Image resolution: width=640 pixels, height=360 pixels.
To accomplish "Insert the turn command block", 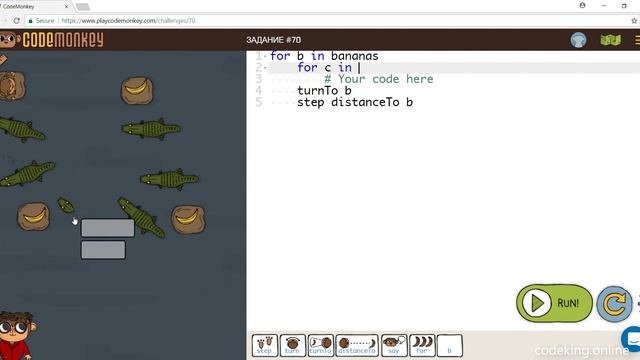I will (292, 345).
